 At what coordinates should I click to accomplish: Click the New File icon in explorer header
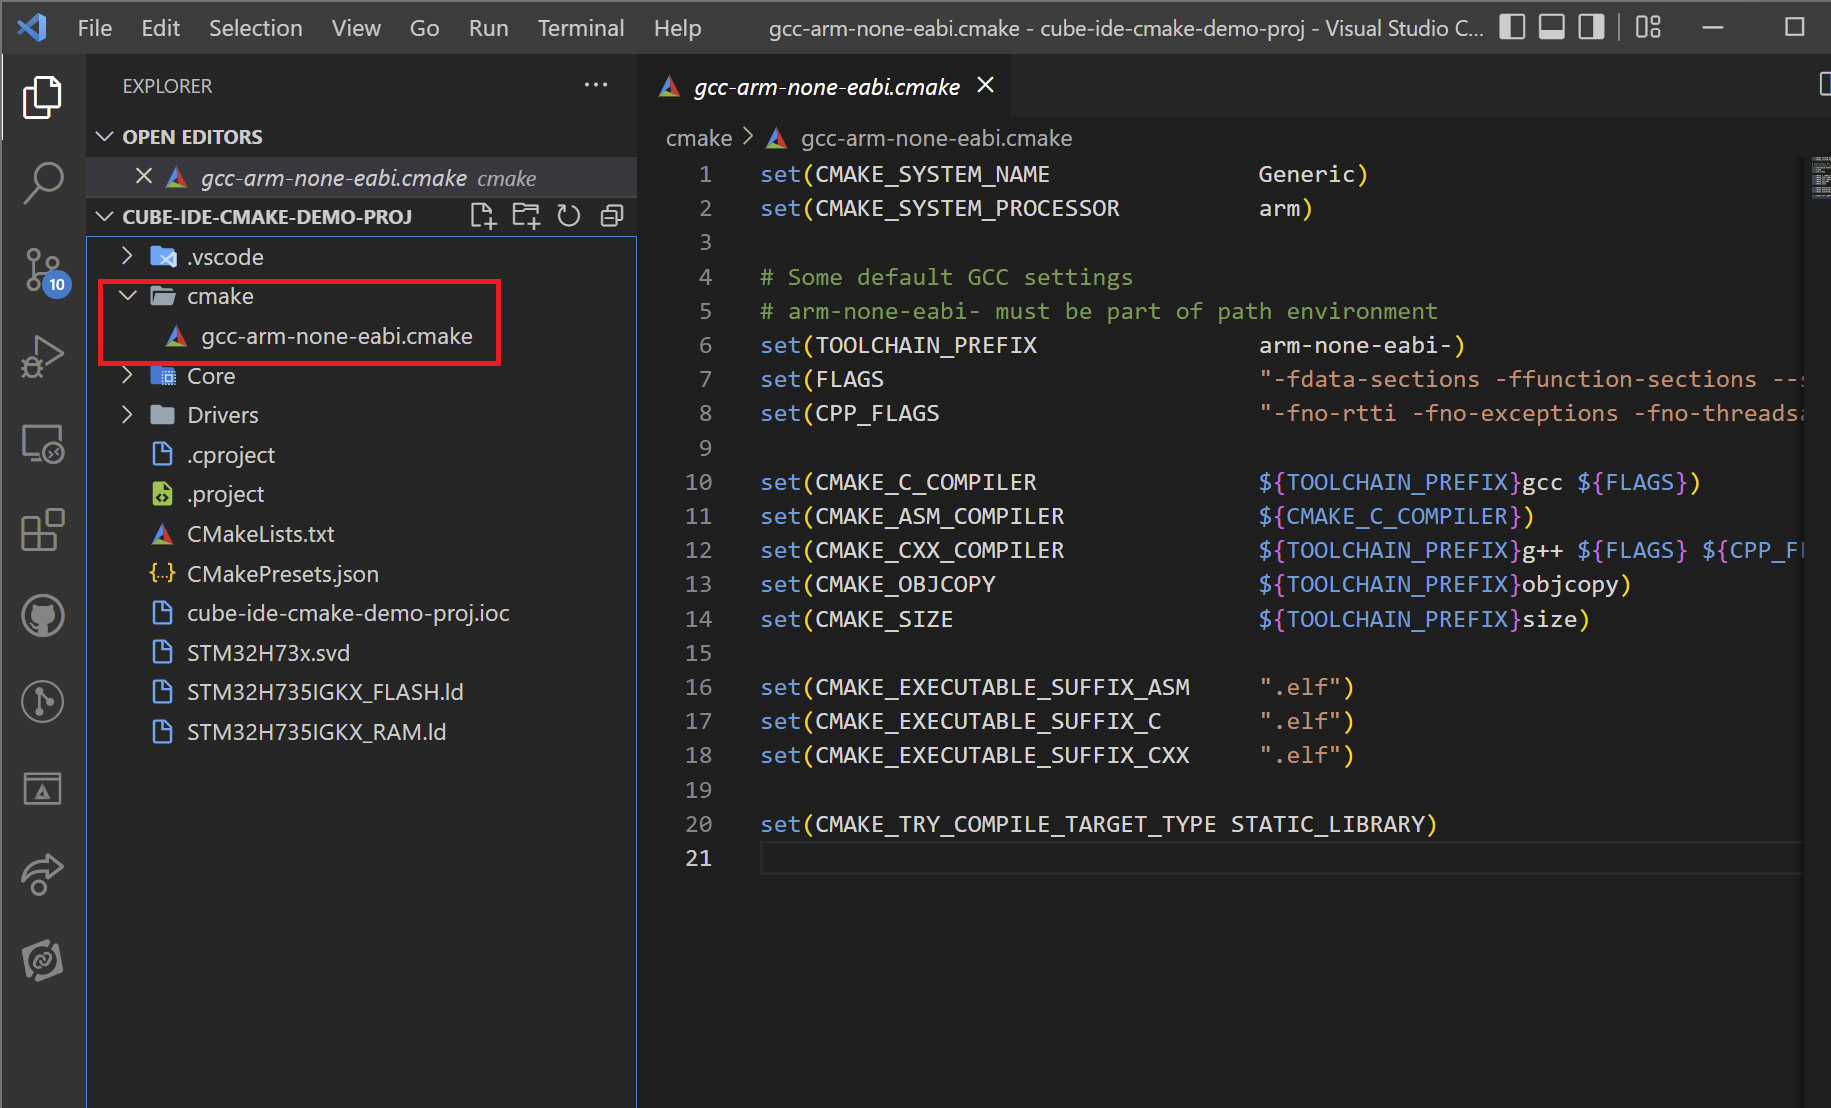point(483,216)
